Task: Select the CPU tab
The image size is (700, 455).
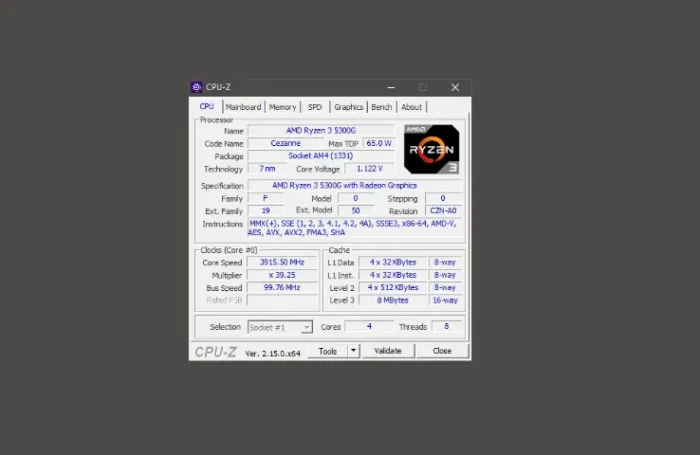Action: [x=207, y=106]
